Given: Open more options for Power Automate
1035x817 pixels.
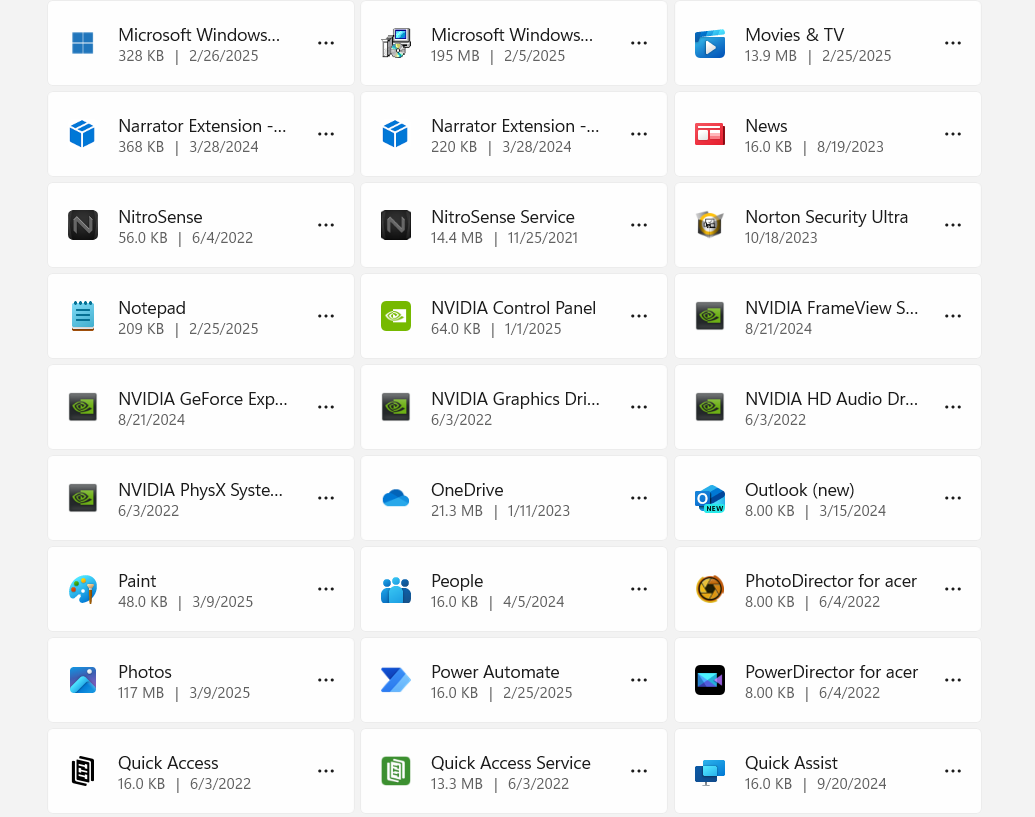Looking at the screenshot, I should click(x=638, y=680).
